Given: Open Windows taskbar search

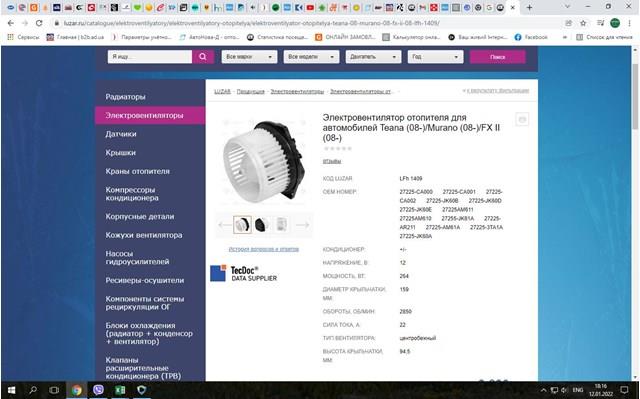Looking at the screenshot, I should [33, 390].
